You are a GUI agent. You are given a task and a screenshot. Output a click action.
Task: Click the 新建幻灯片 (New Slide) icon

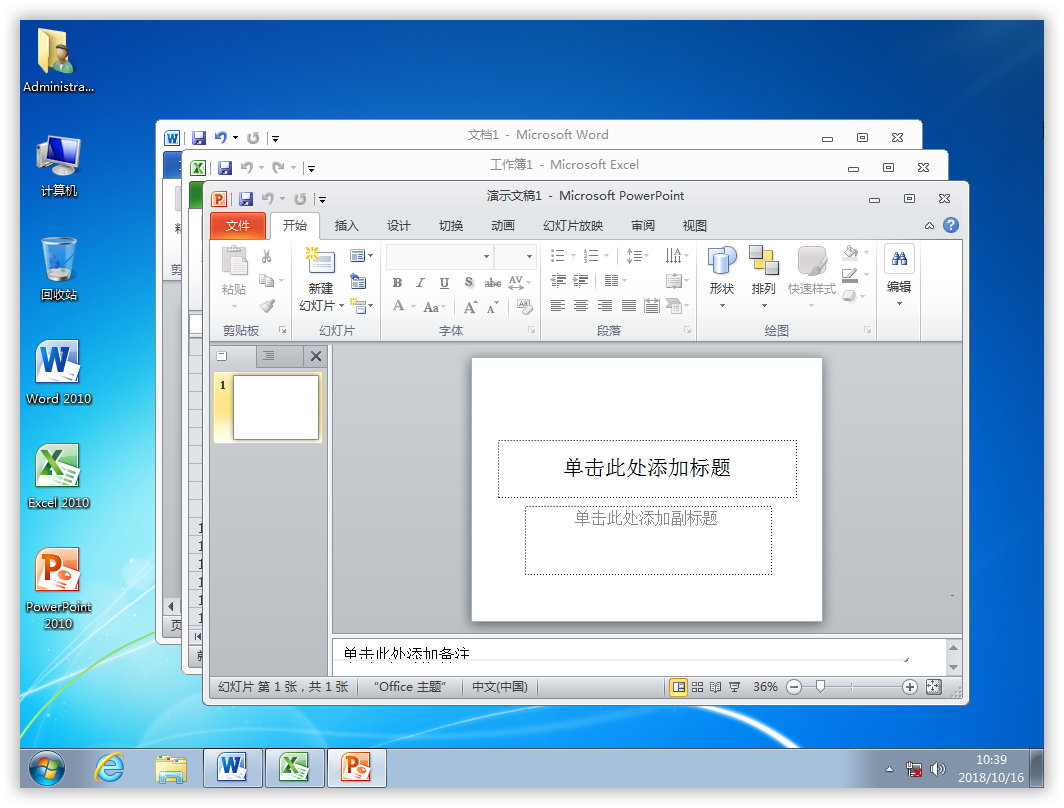320,260
